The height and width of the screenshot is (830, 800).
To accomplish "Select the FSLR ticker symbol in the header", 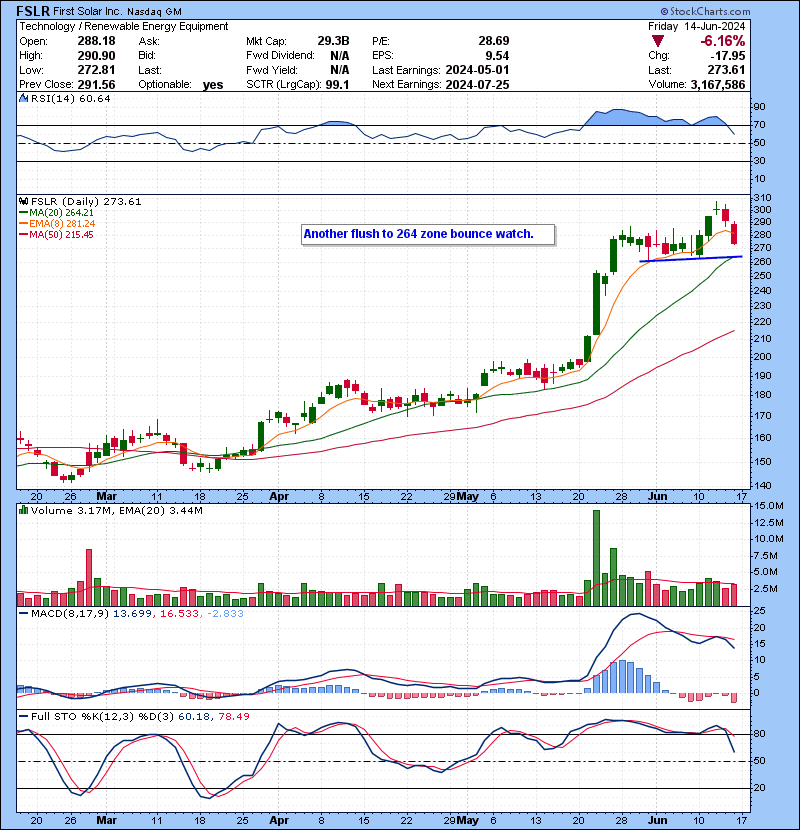I will [x=33, y=11].
